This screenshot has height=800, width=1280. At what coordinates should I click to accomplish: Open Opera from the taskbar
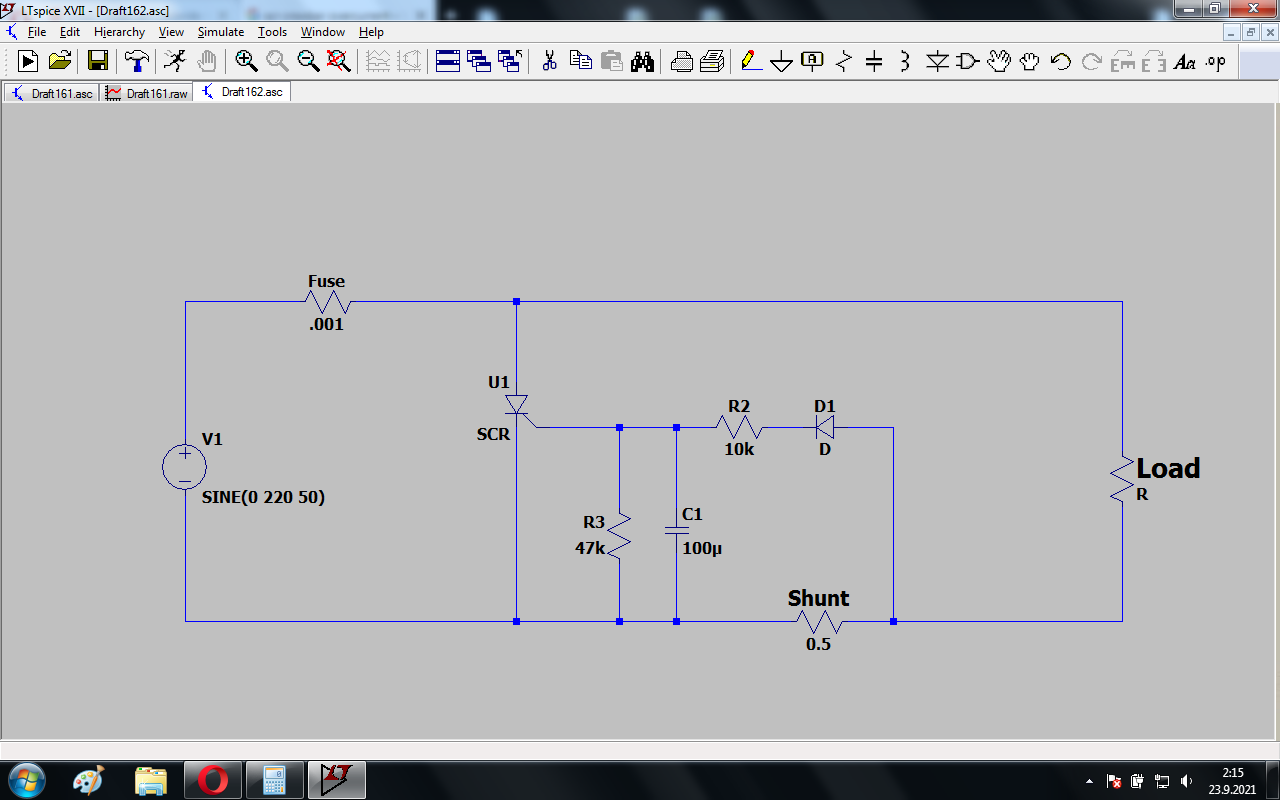pyautogui.click(x=211, y=780)
